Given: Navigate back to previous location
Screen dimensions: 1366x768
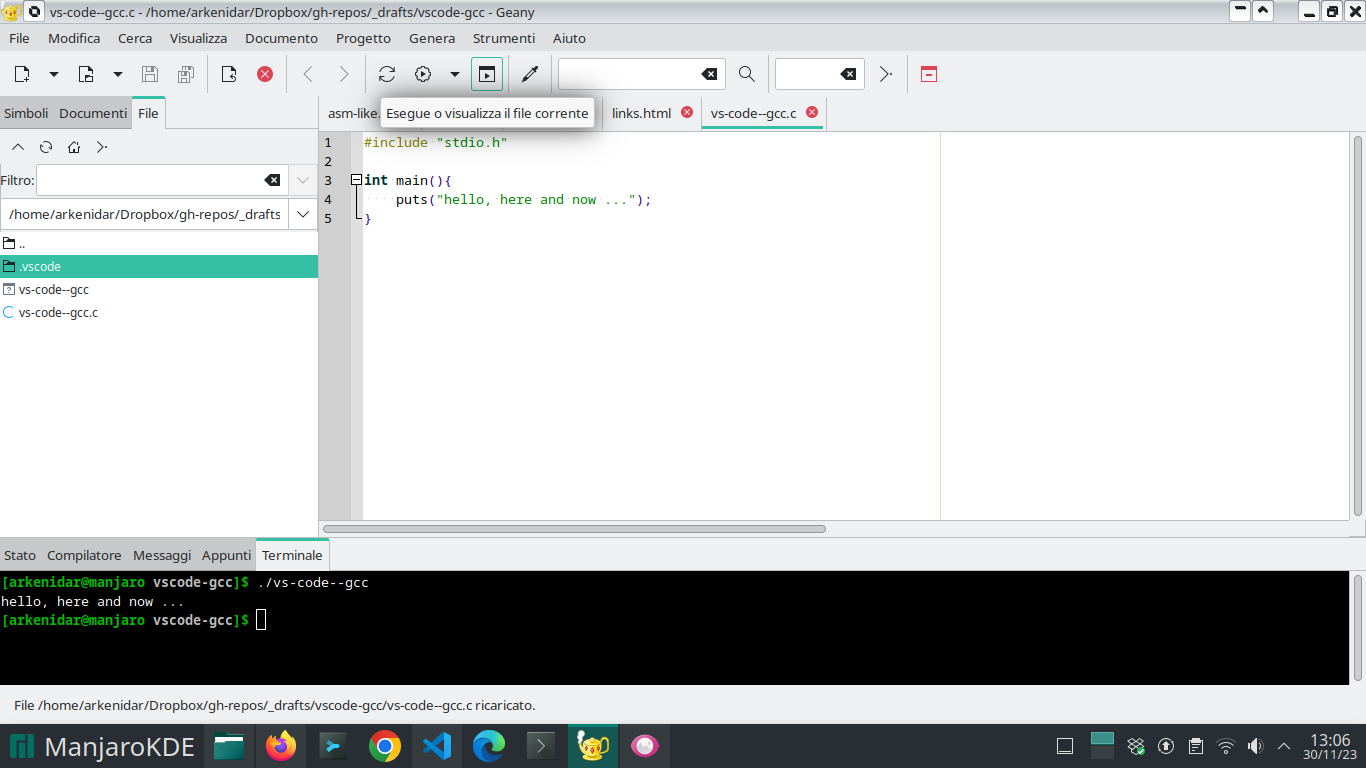Looking at the screenshot, I should (x=308, y=74).
